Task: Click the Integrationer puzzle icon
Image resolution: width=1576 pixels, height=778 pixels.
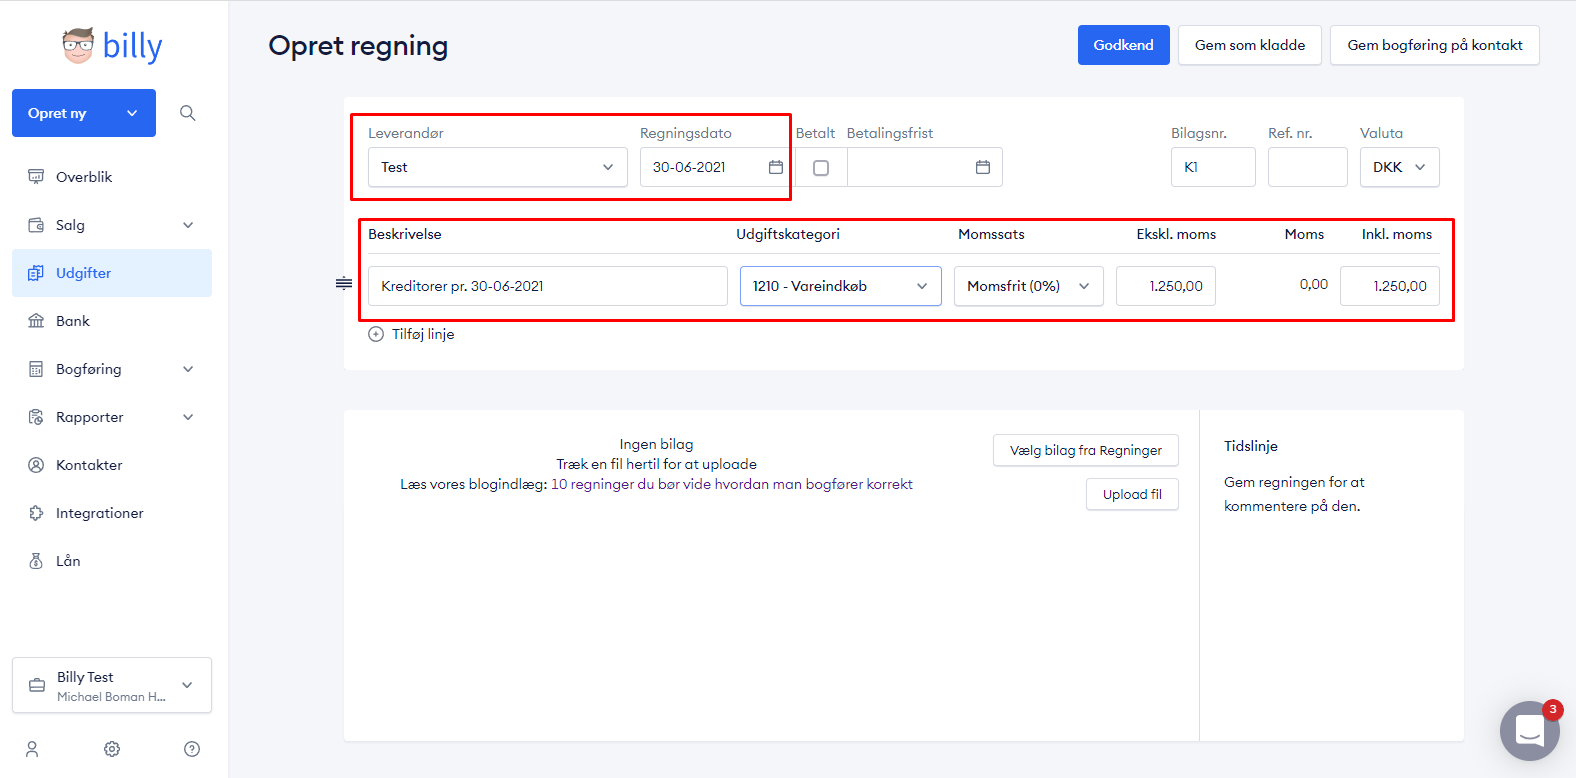Action: 36,513
